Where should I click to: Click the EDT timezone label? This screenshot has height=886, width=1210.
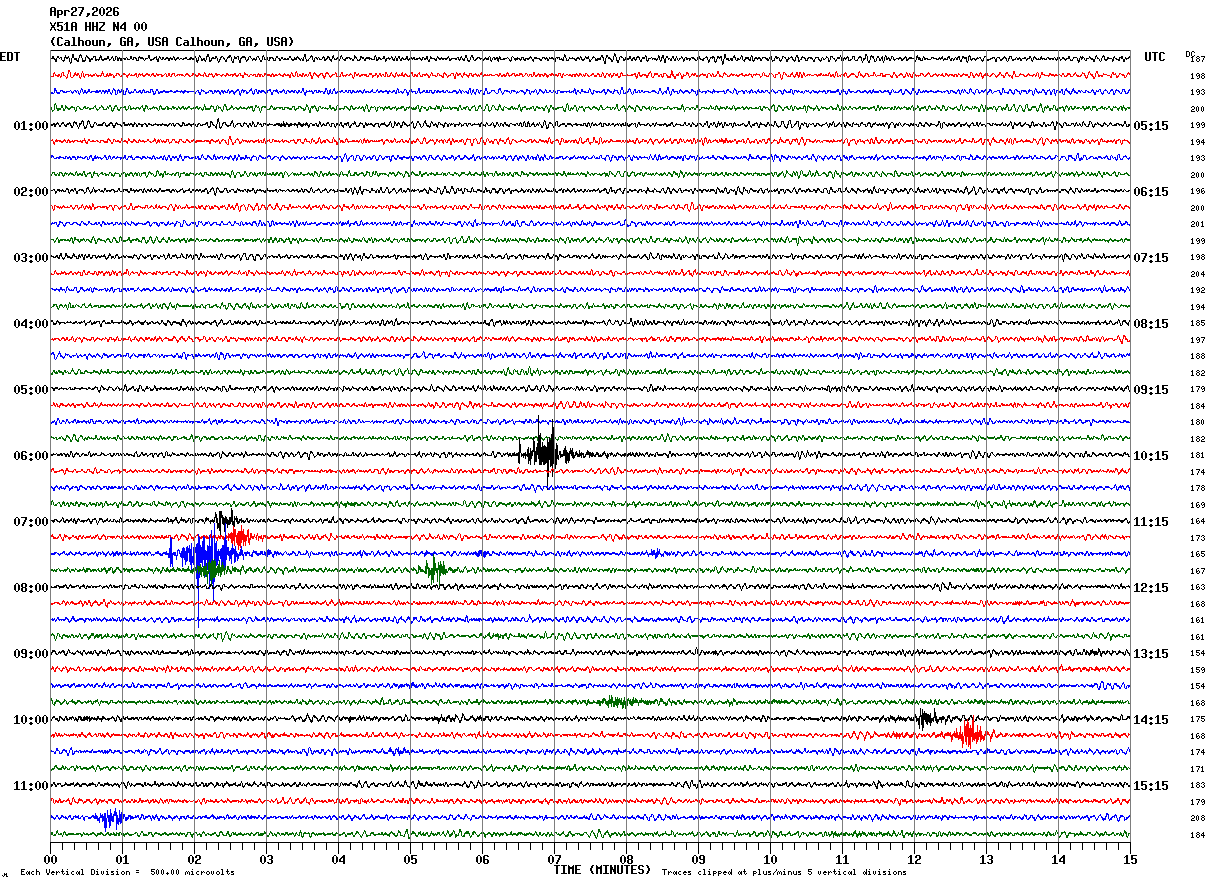[10, 57]
